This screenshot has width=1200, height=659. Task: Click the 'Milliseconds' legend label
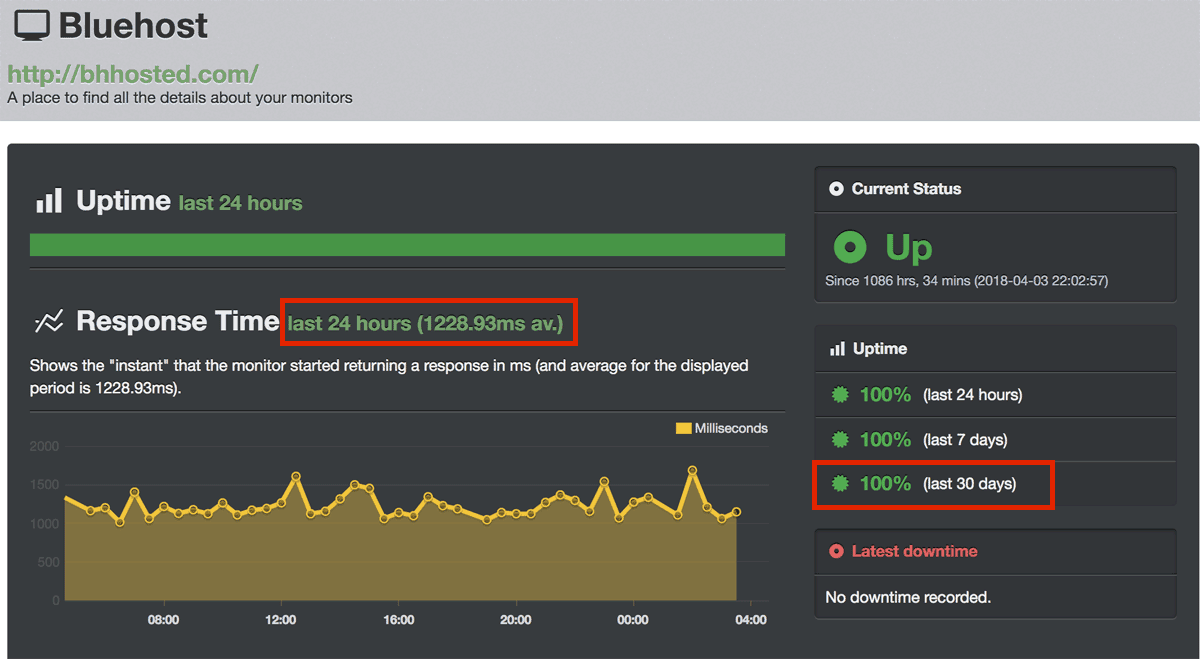[x=731, y=428]
